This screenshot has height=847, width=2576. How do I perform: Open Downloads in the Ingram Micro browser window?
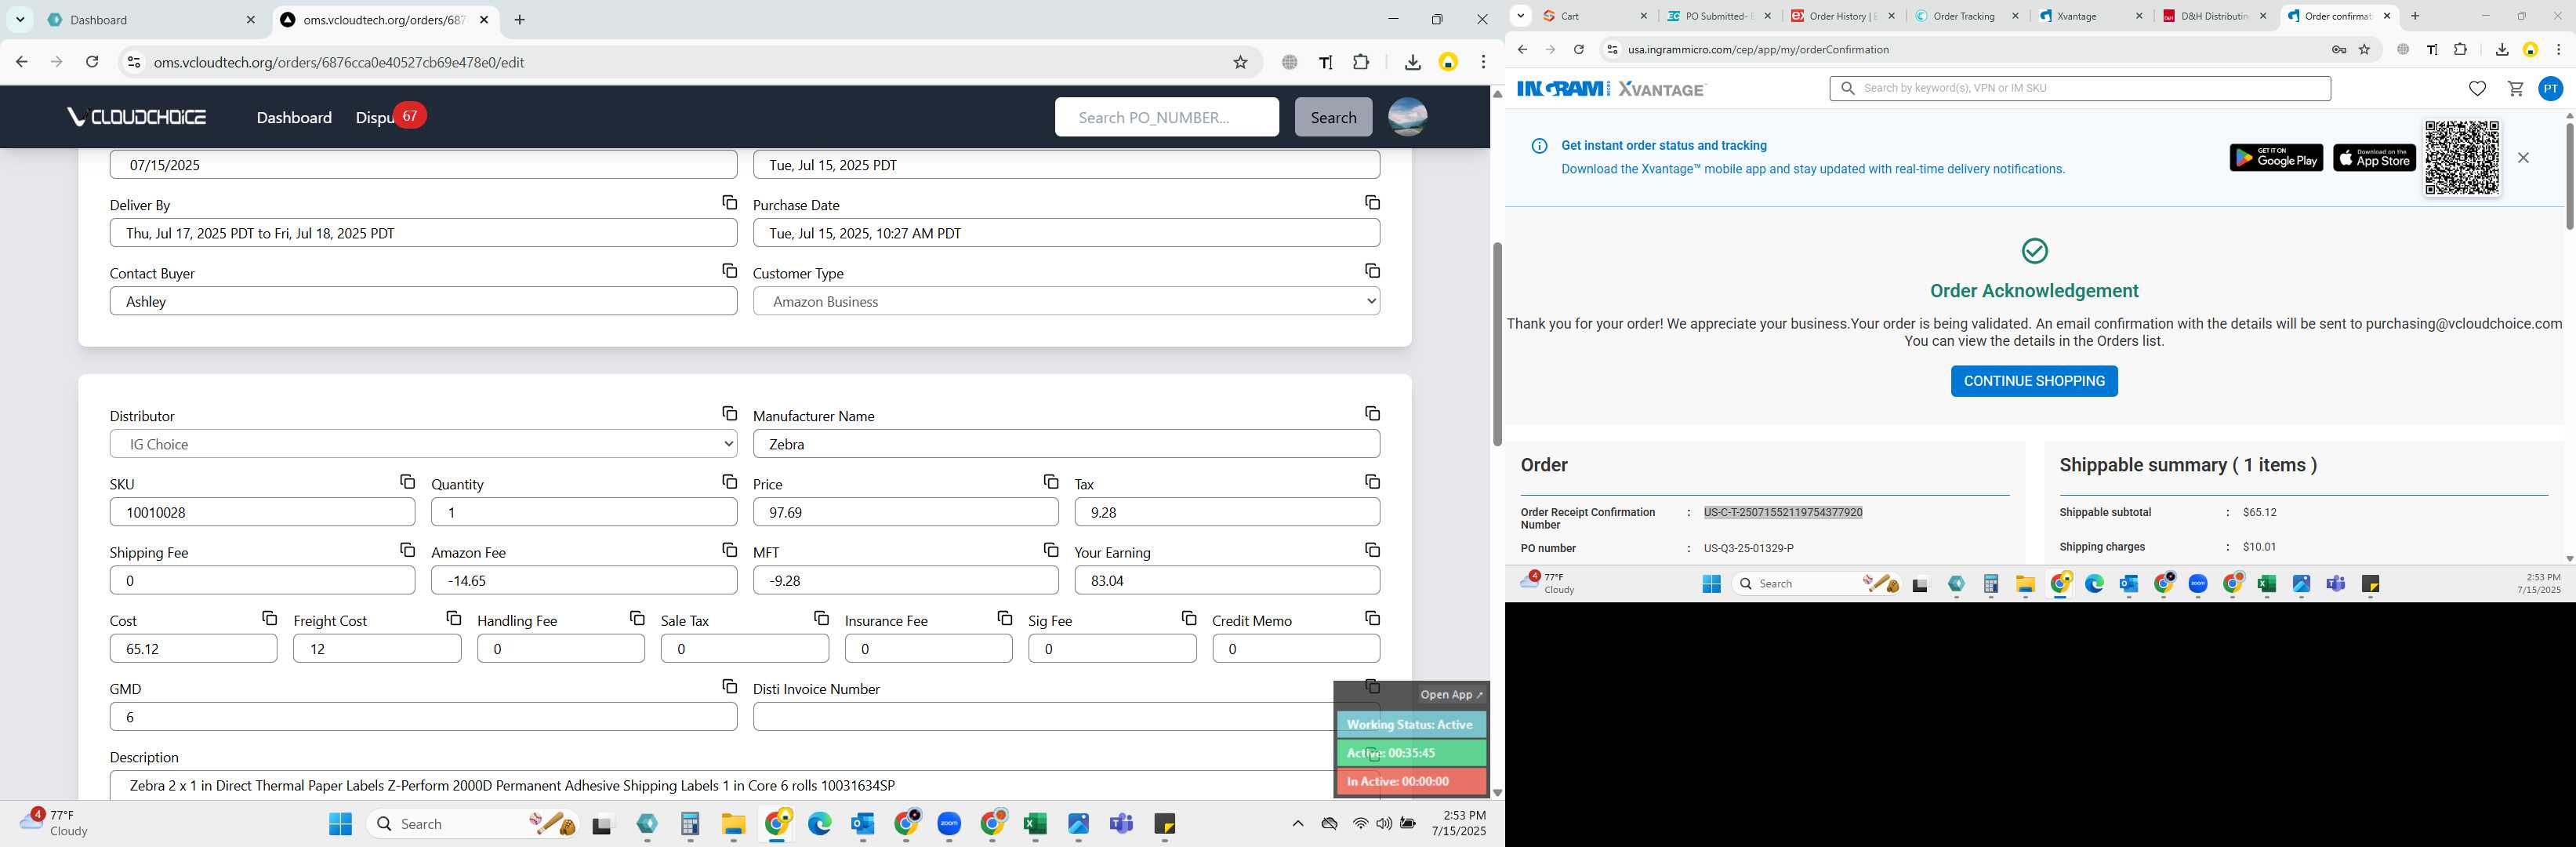coord(2501,50)
